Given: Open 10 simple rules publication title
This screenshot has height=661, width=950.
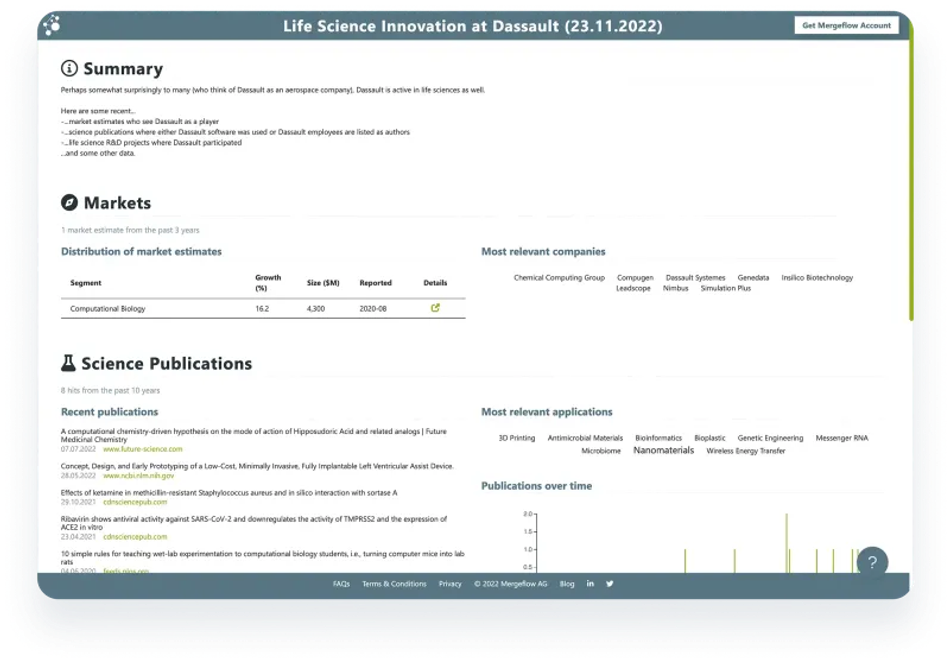Looking at the screenshot, I should (x=262, y=557).
